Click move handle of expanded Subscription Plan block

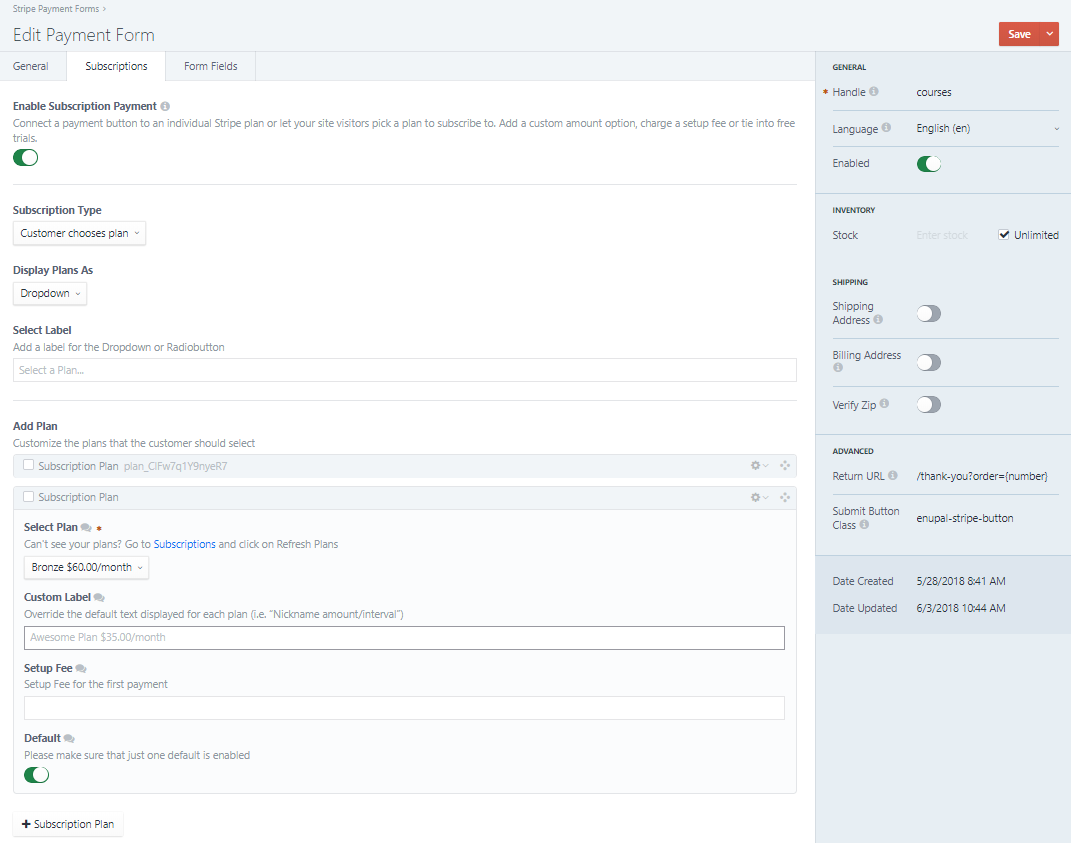tap(785, 497)
